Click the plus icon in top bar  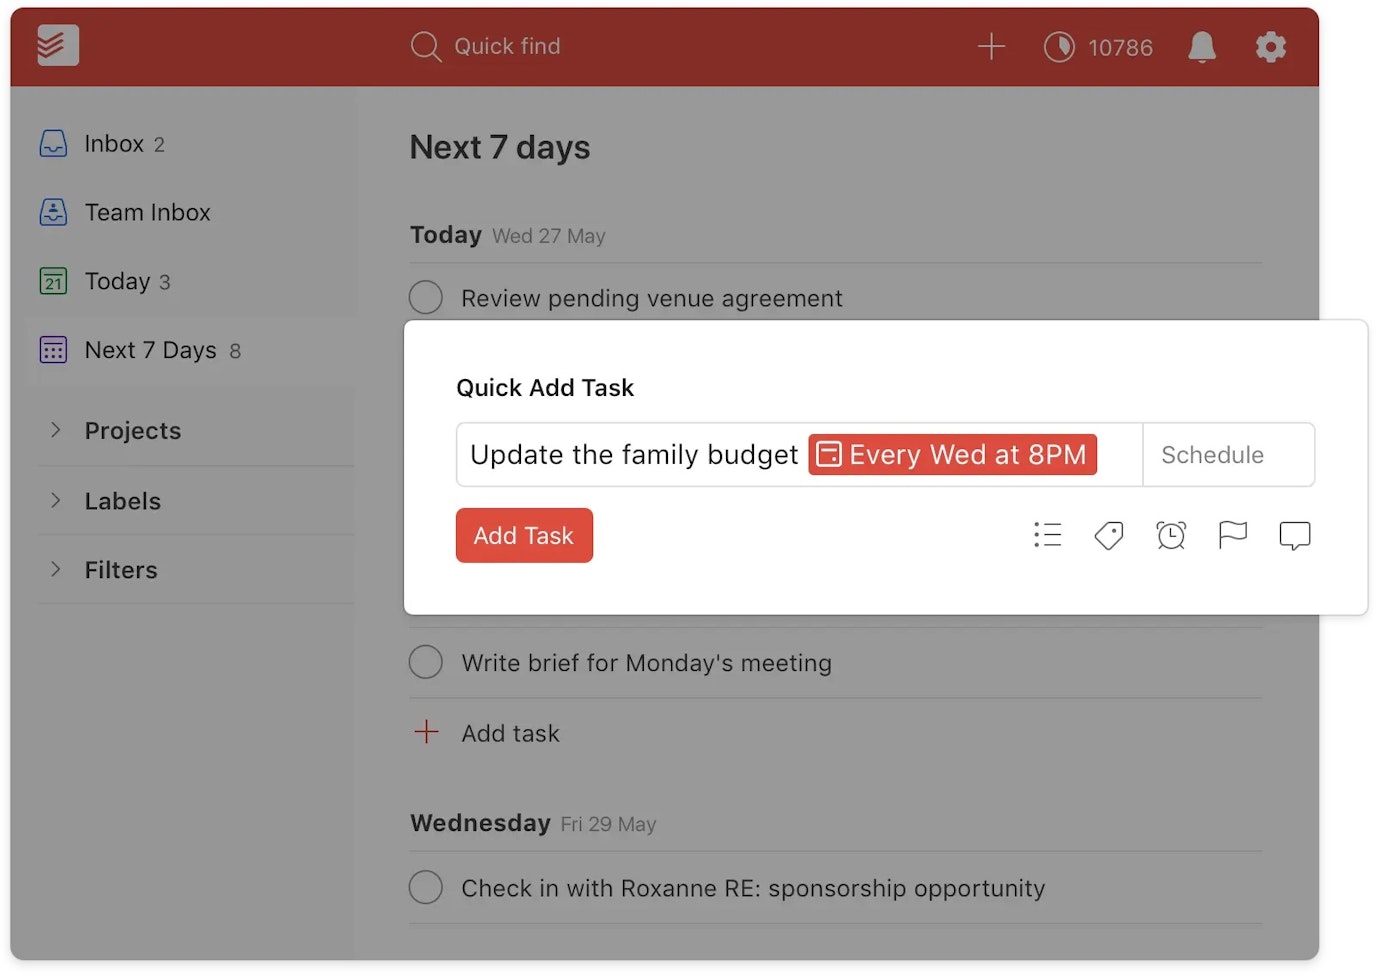[x=991, y=47]
